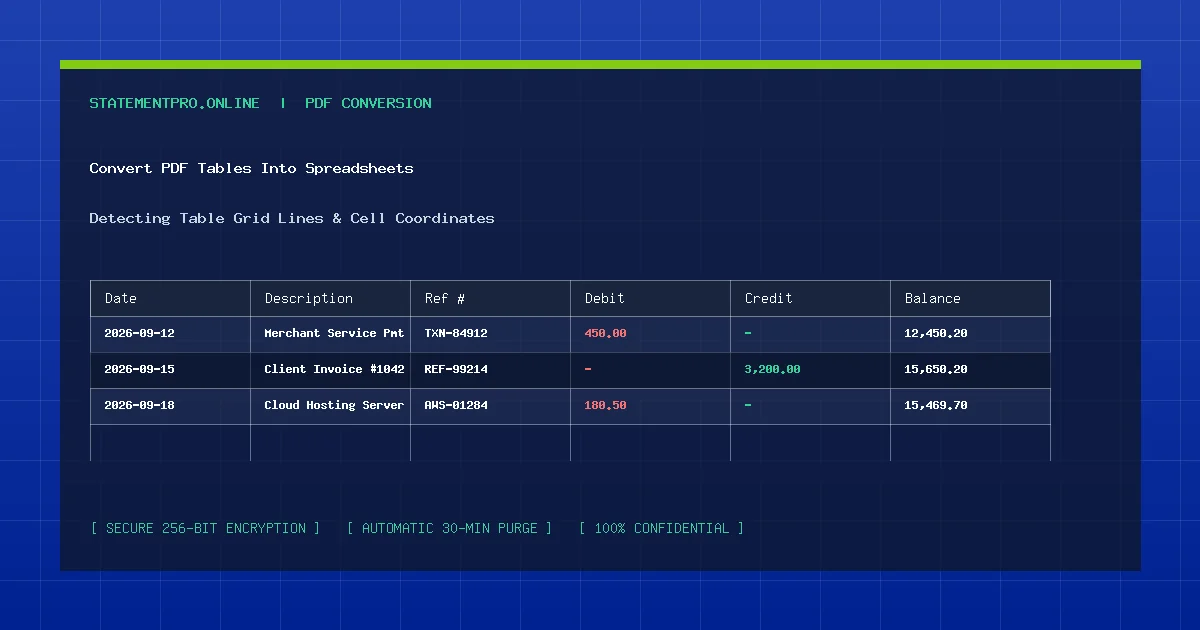The height and width of the screenshot is (630, 1200).
Task: Select the Client Invoice #1042 description cell
Action: coord(330,370)
